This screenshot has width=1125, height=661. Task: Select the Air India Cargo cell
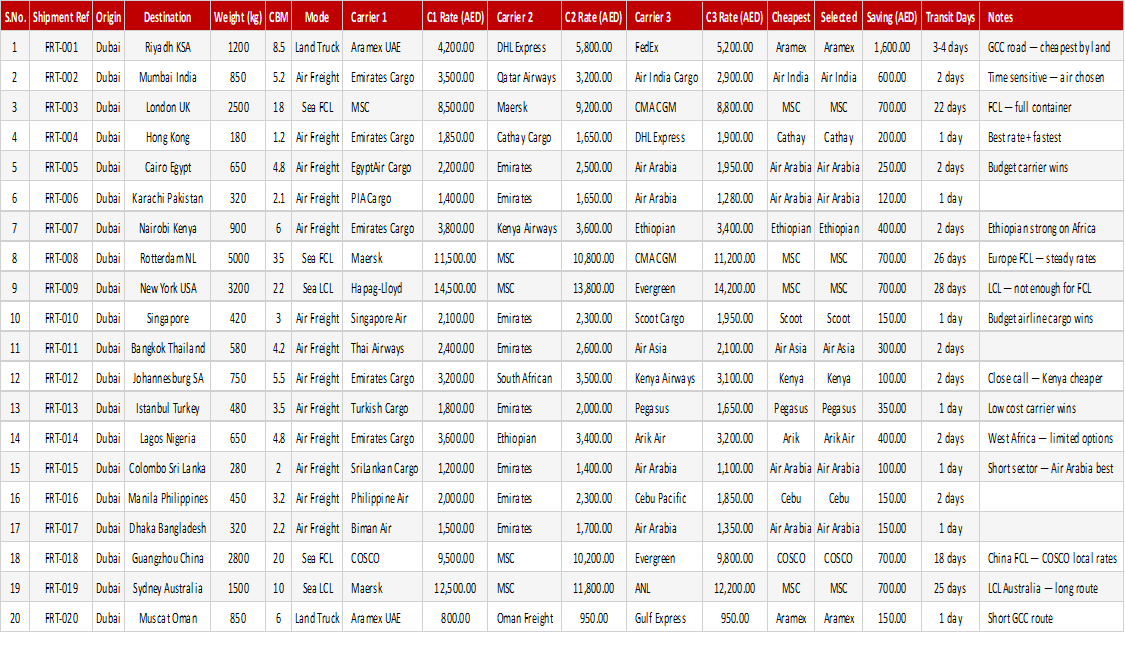[x=664, y=78]
